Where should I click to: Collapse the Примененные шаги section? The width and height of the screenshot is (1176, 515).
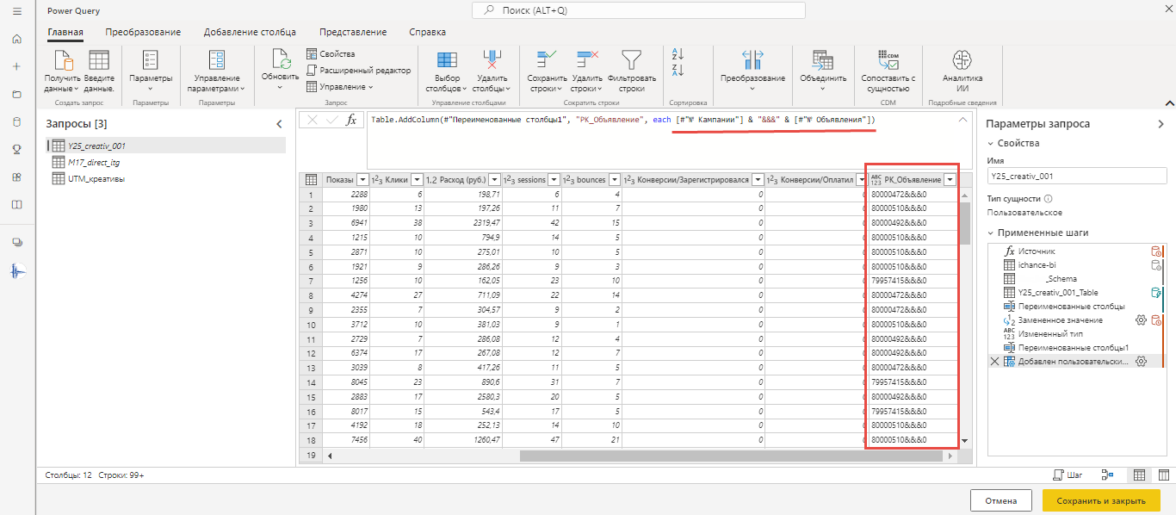(992, 232)
